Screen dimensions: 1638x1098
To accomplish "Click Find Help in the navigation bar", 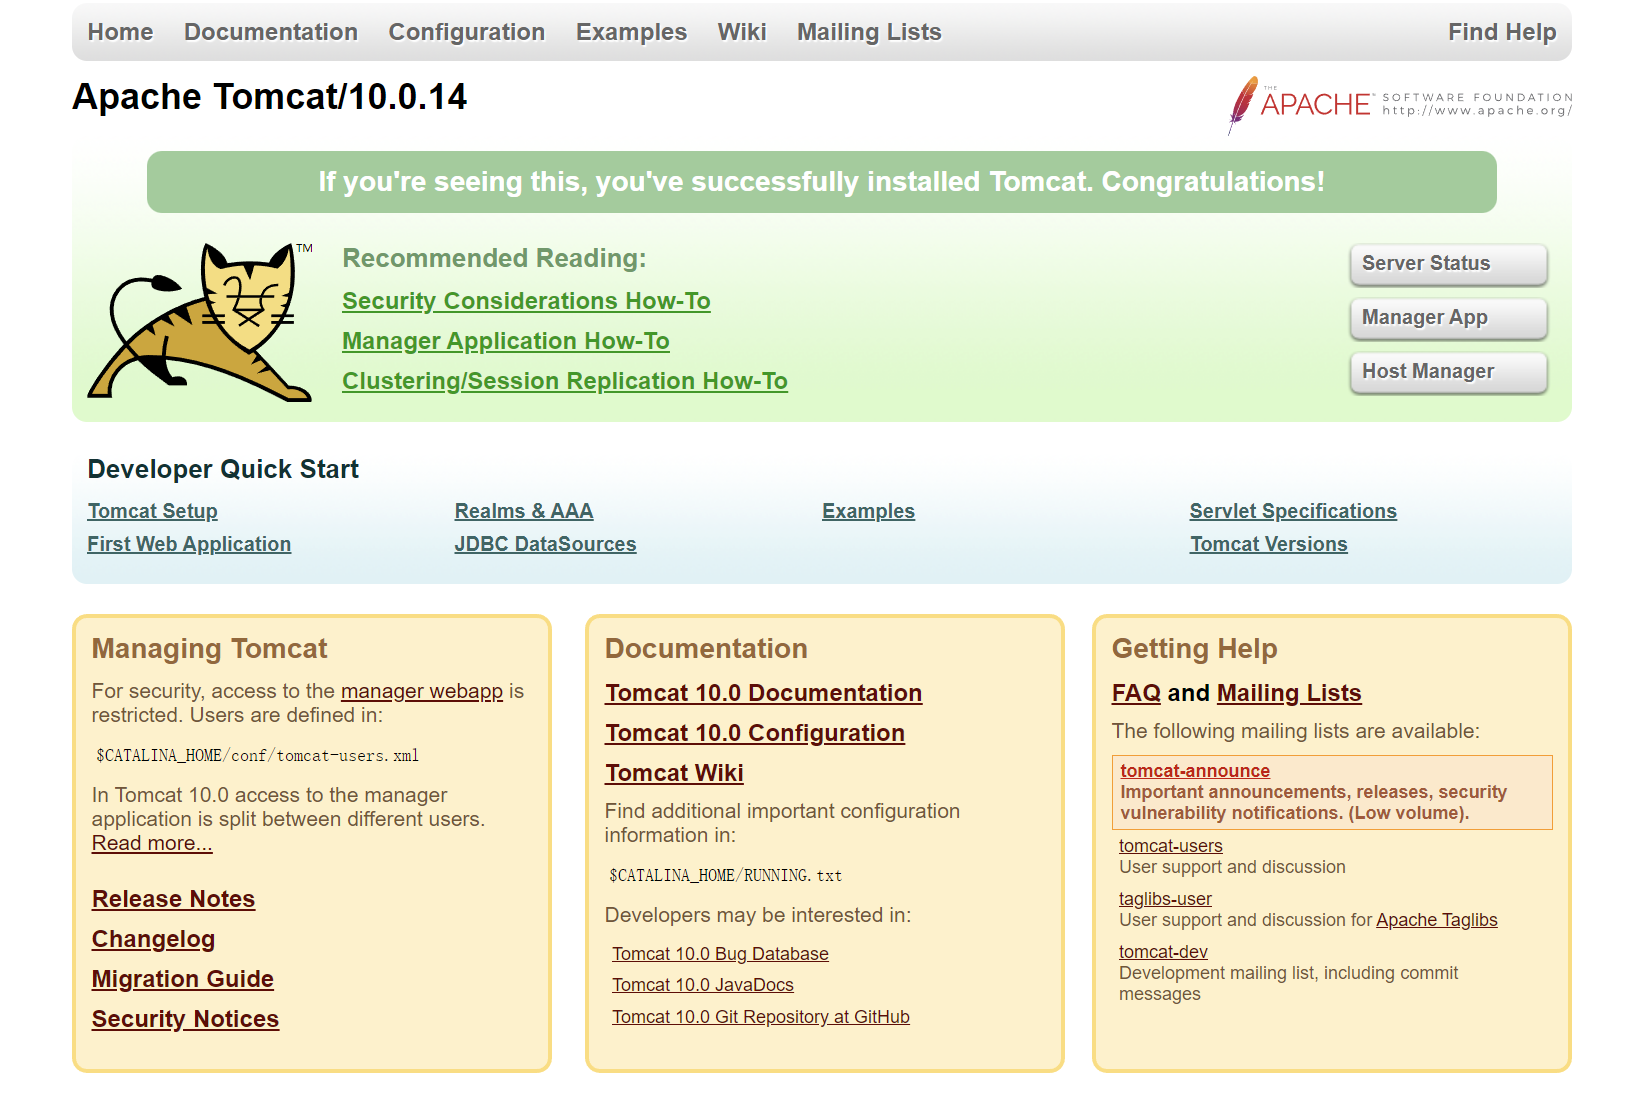I will [1502, 32].
